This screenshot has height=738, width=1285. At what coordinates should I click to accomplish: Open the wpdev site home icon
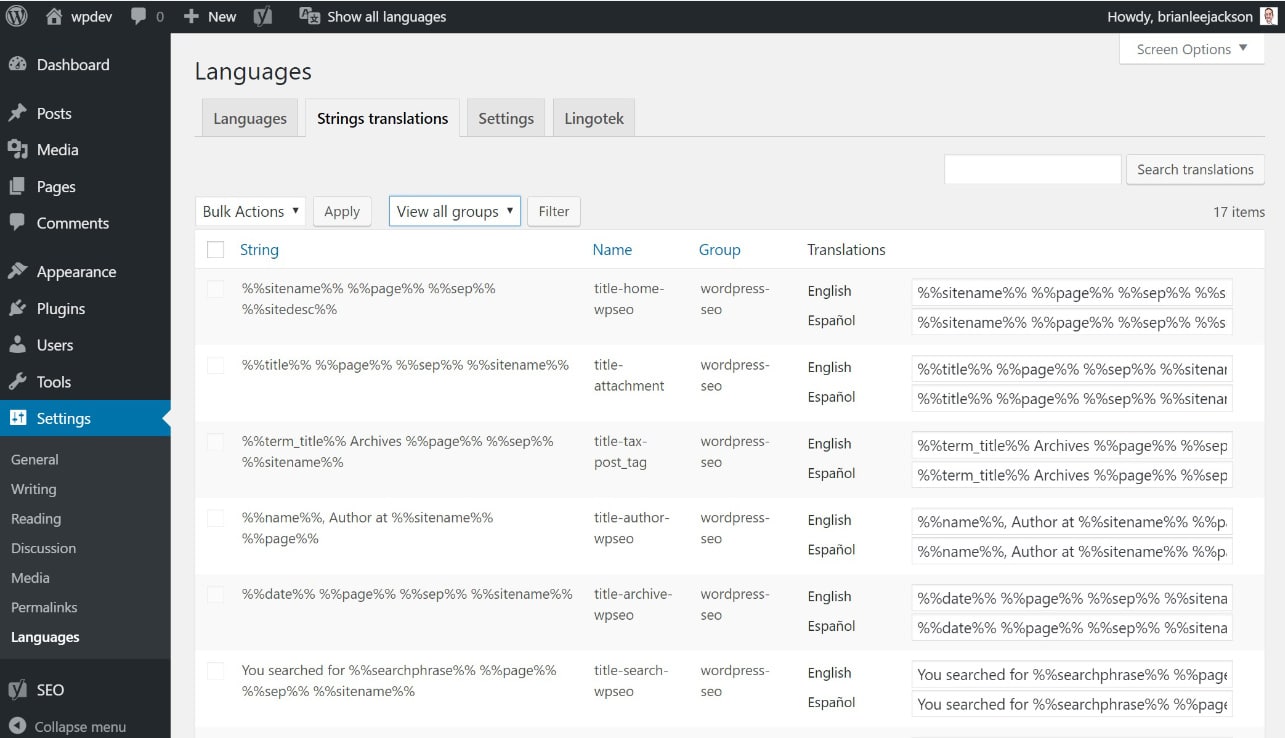point(54,16)
